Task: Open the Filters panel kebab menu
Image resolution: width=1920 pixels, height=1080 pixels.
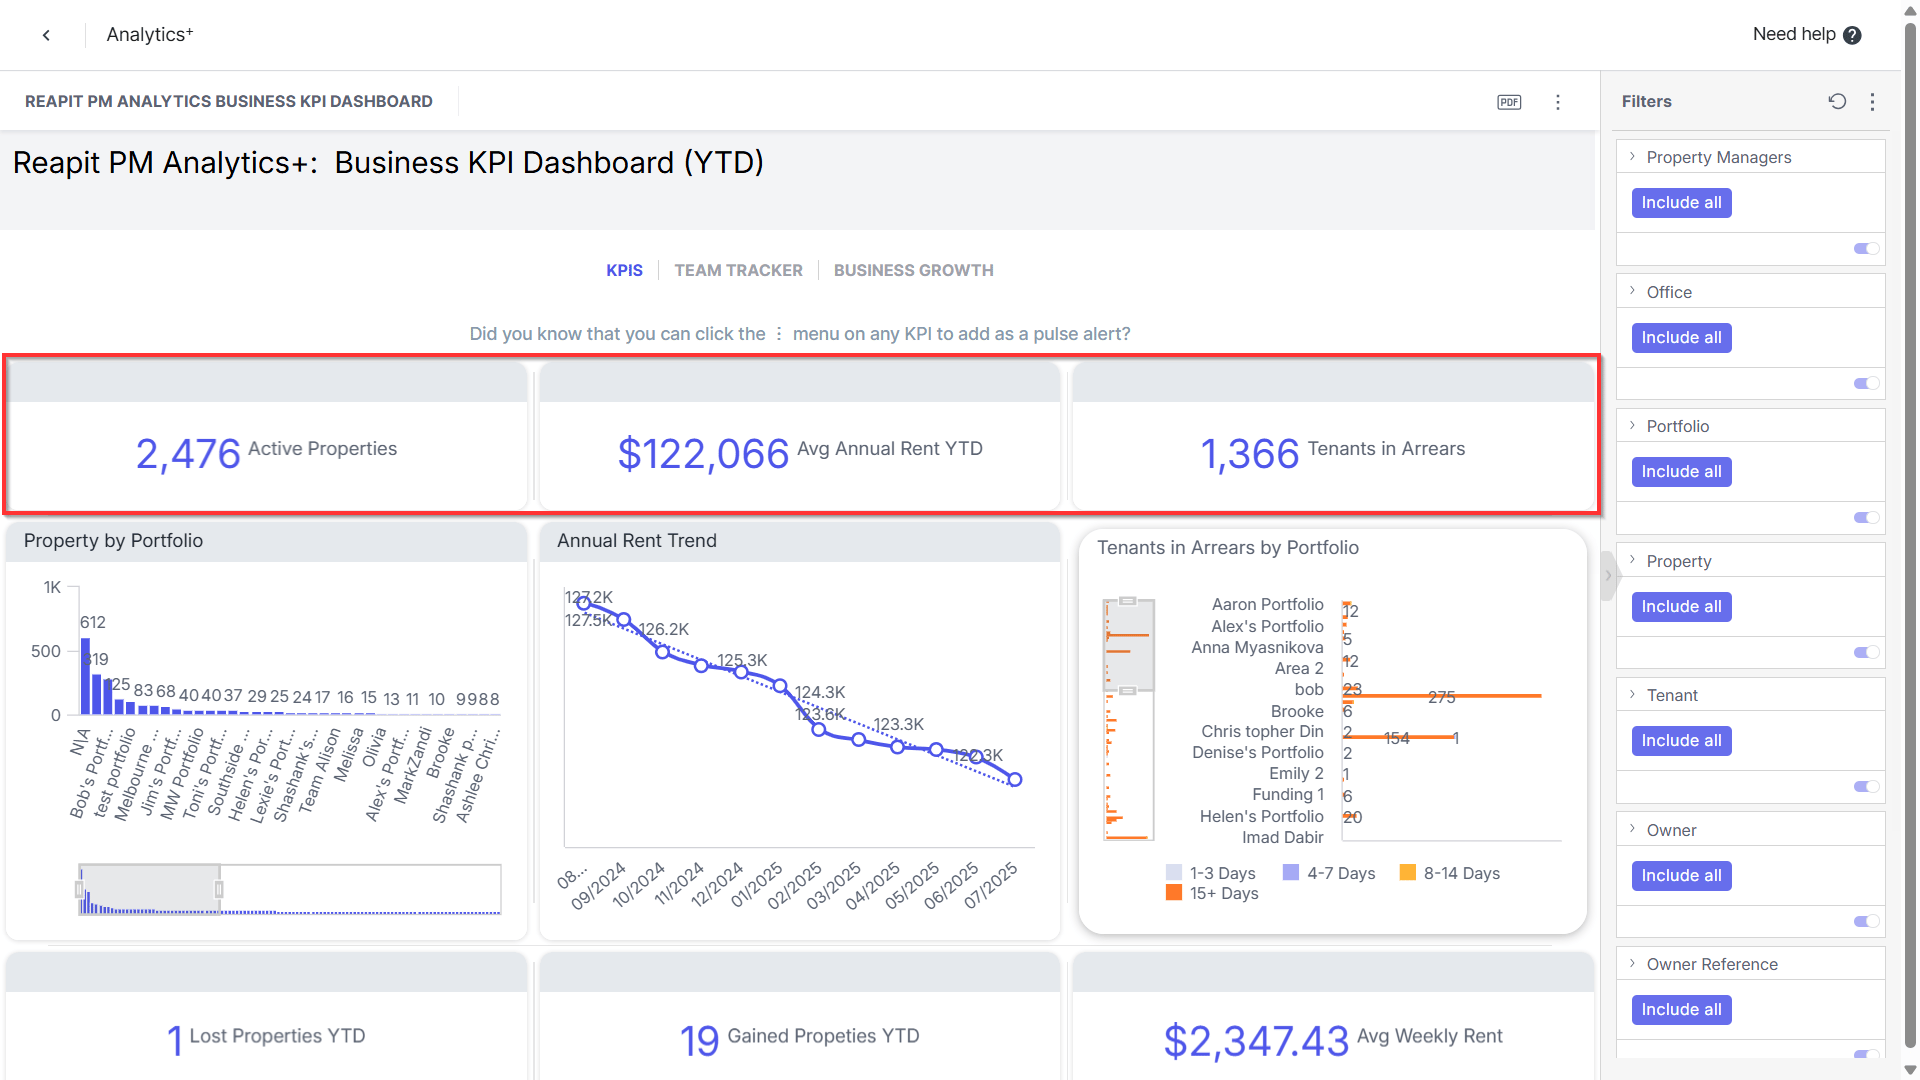Action: [1872, 101]
